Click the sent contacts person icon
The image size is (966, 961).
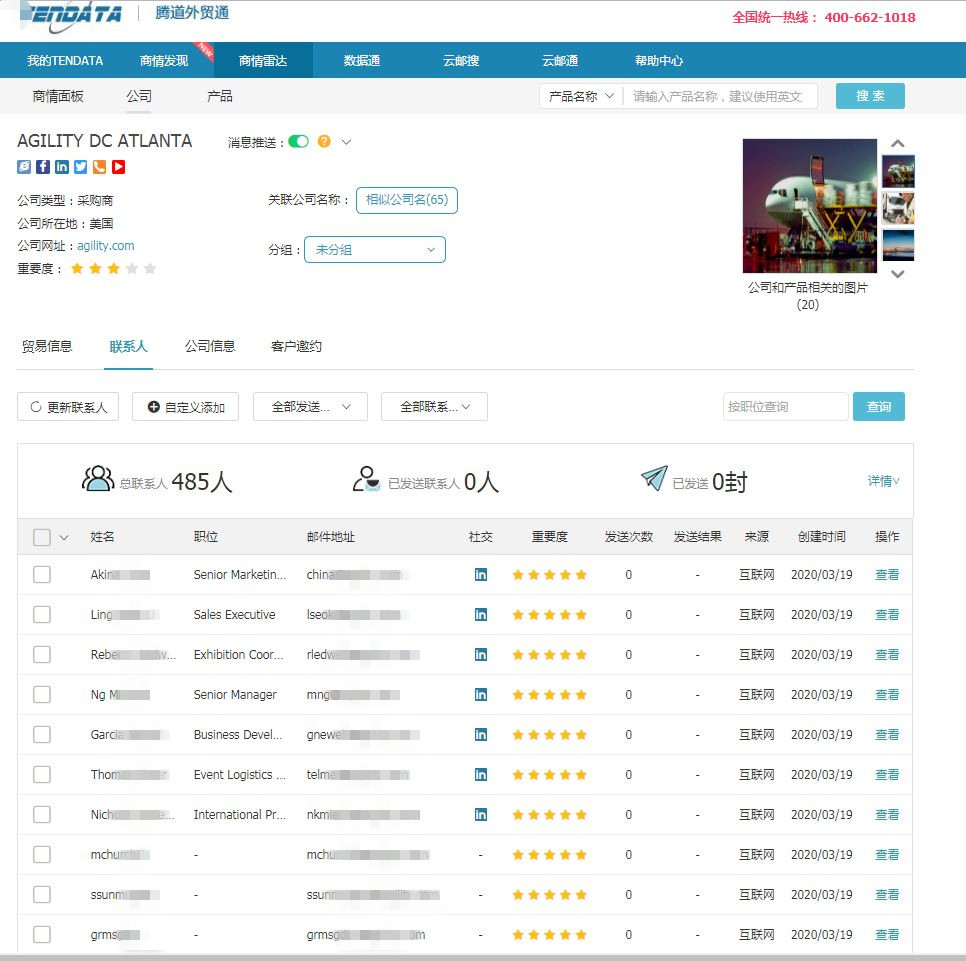[367, 479]
